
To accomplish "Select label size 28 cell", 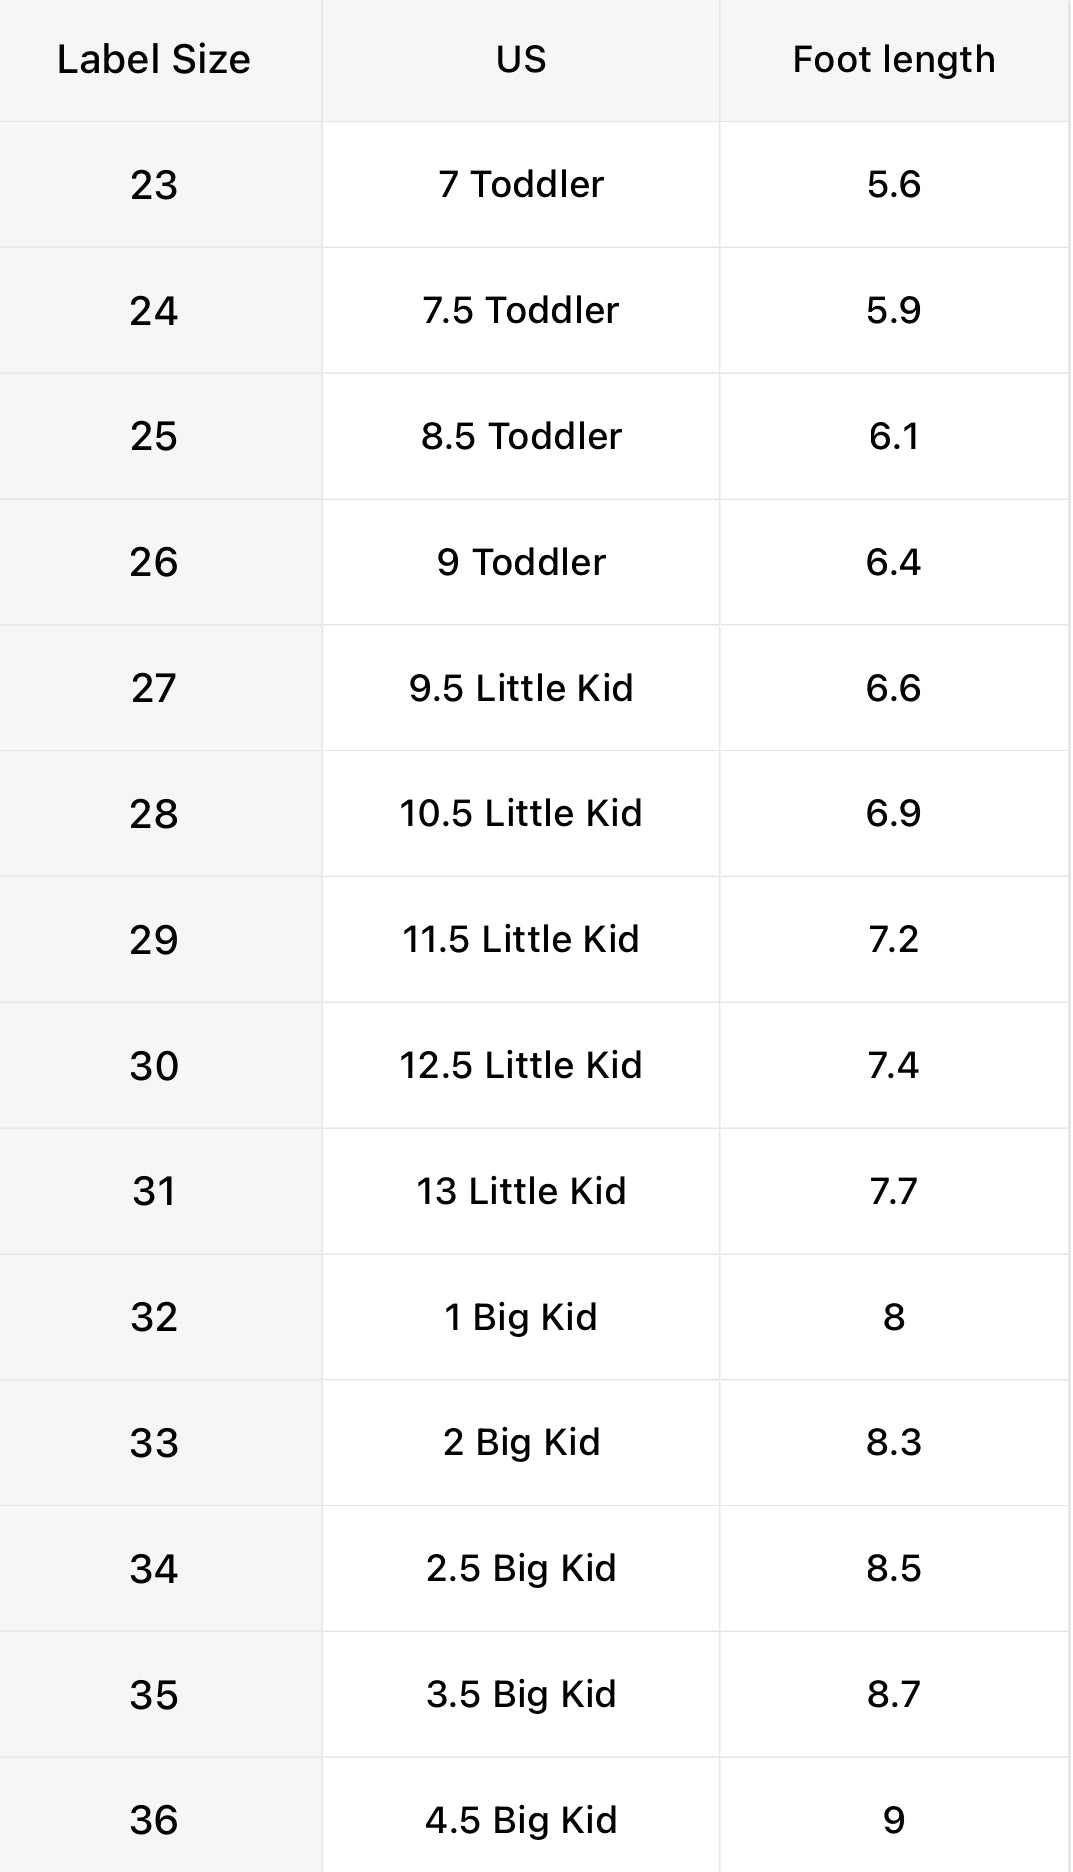I will pos(154,814).
